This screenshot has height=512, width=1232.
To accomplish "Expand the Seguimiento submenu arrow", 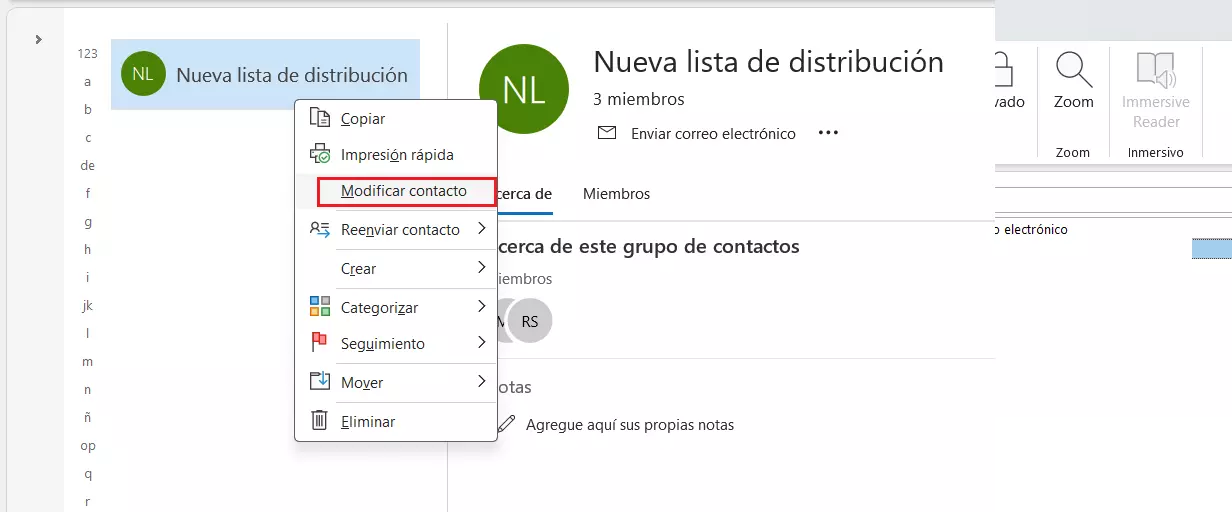I will [481, 343].
